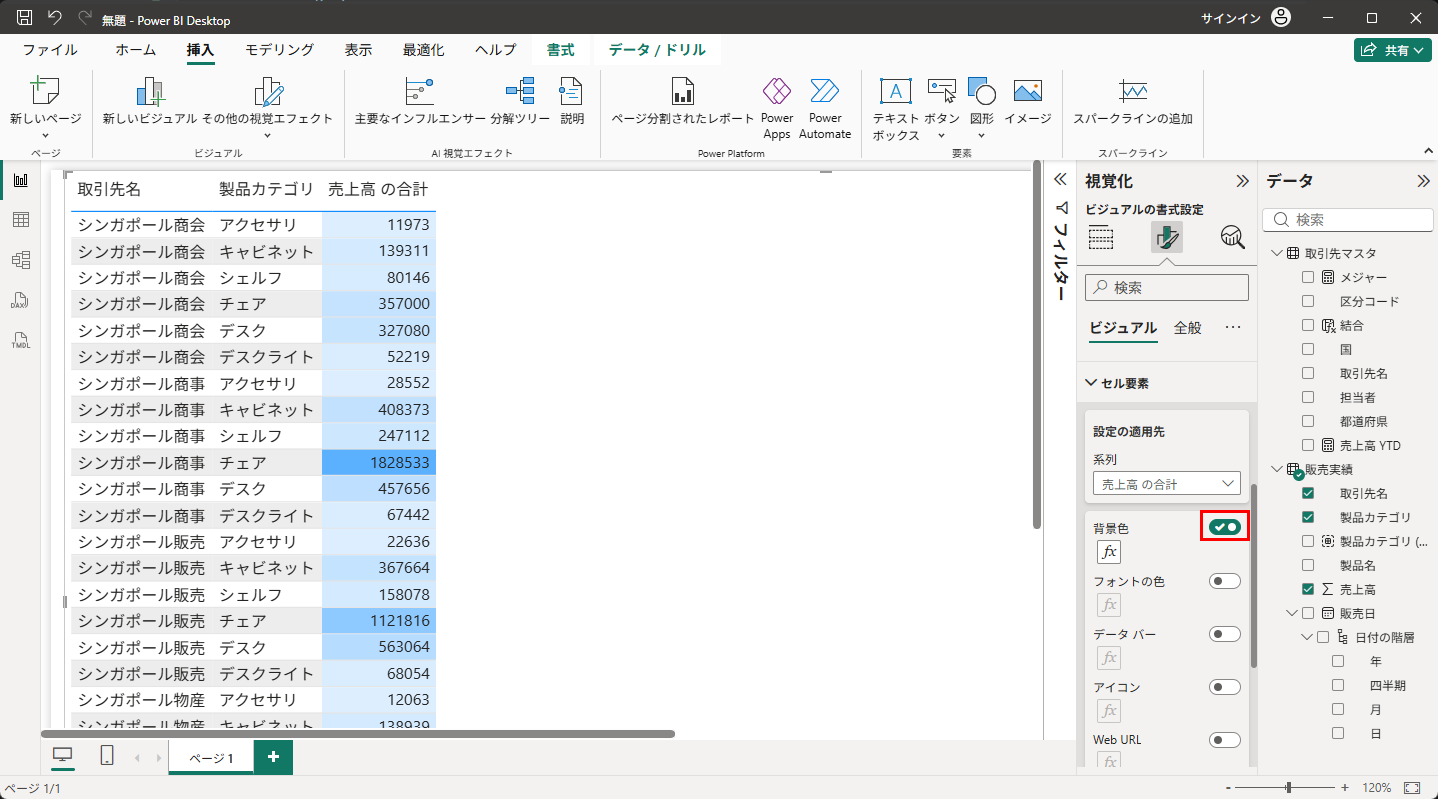
Task: Switch to Model view in left sidebar
Action: (20, 260)
